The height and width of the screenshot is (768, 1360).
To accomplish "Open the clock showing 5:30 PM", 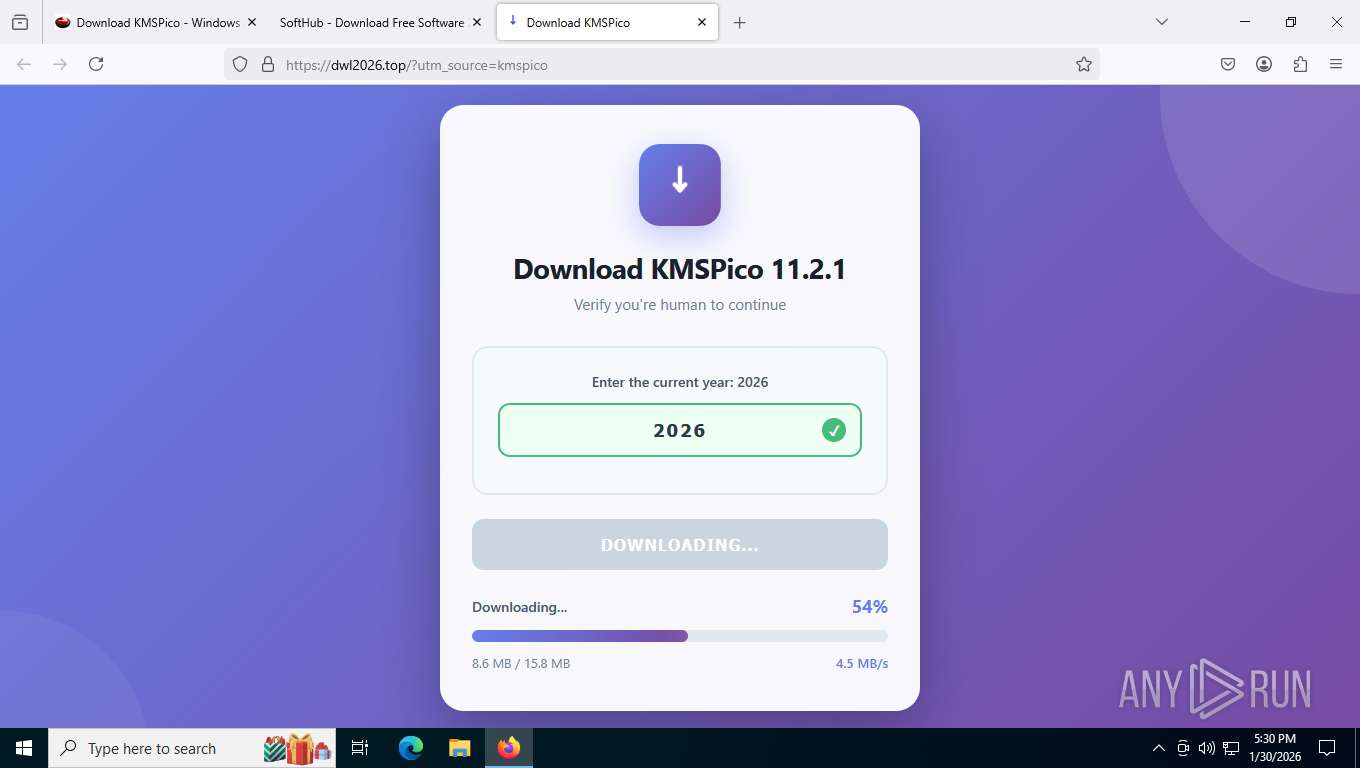I will (x=1276, y=748).
